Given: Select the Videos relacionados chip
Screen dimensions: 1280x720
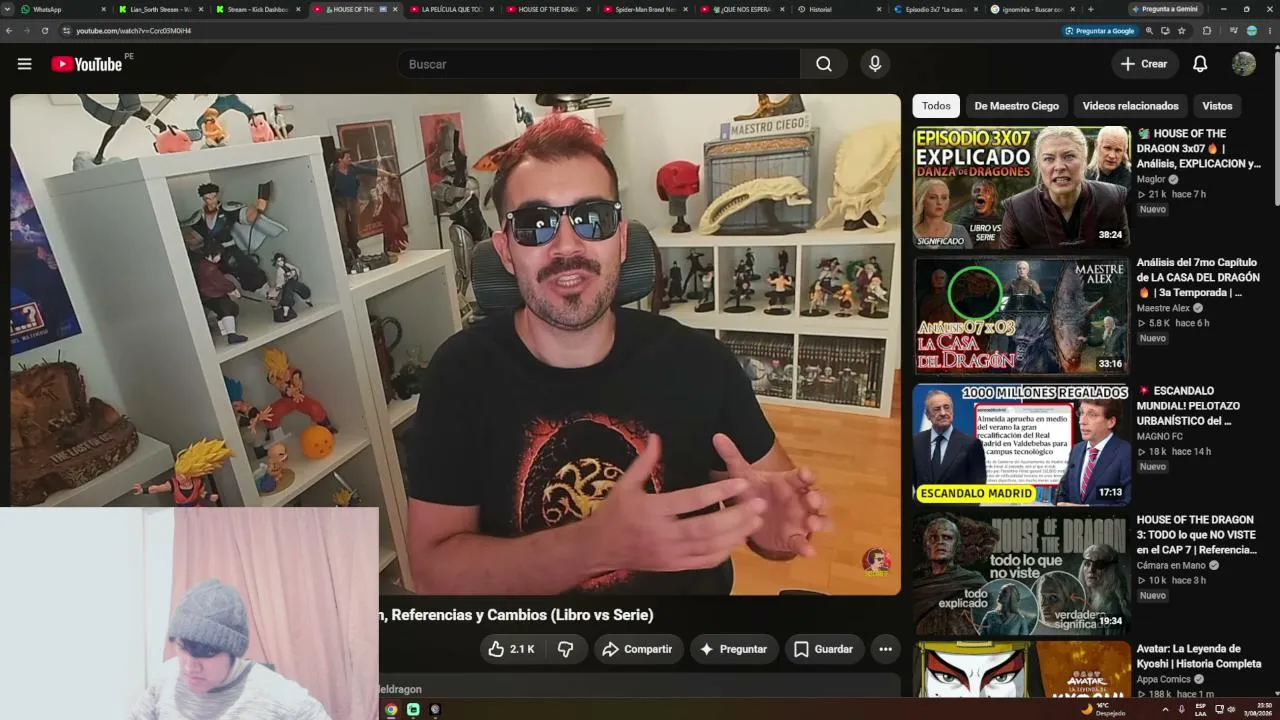Looking at the screenshot, I should 1130,106.
